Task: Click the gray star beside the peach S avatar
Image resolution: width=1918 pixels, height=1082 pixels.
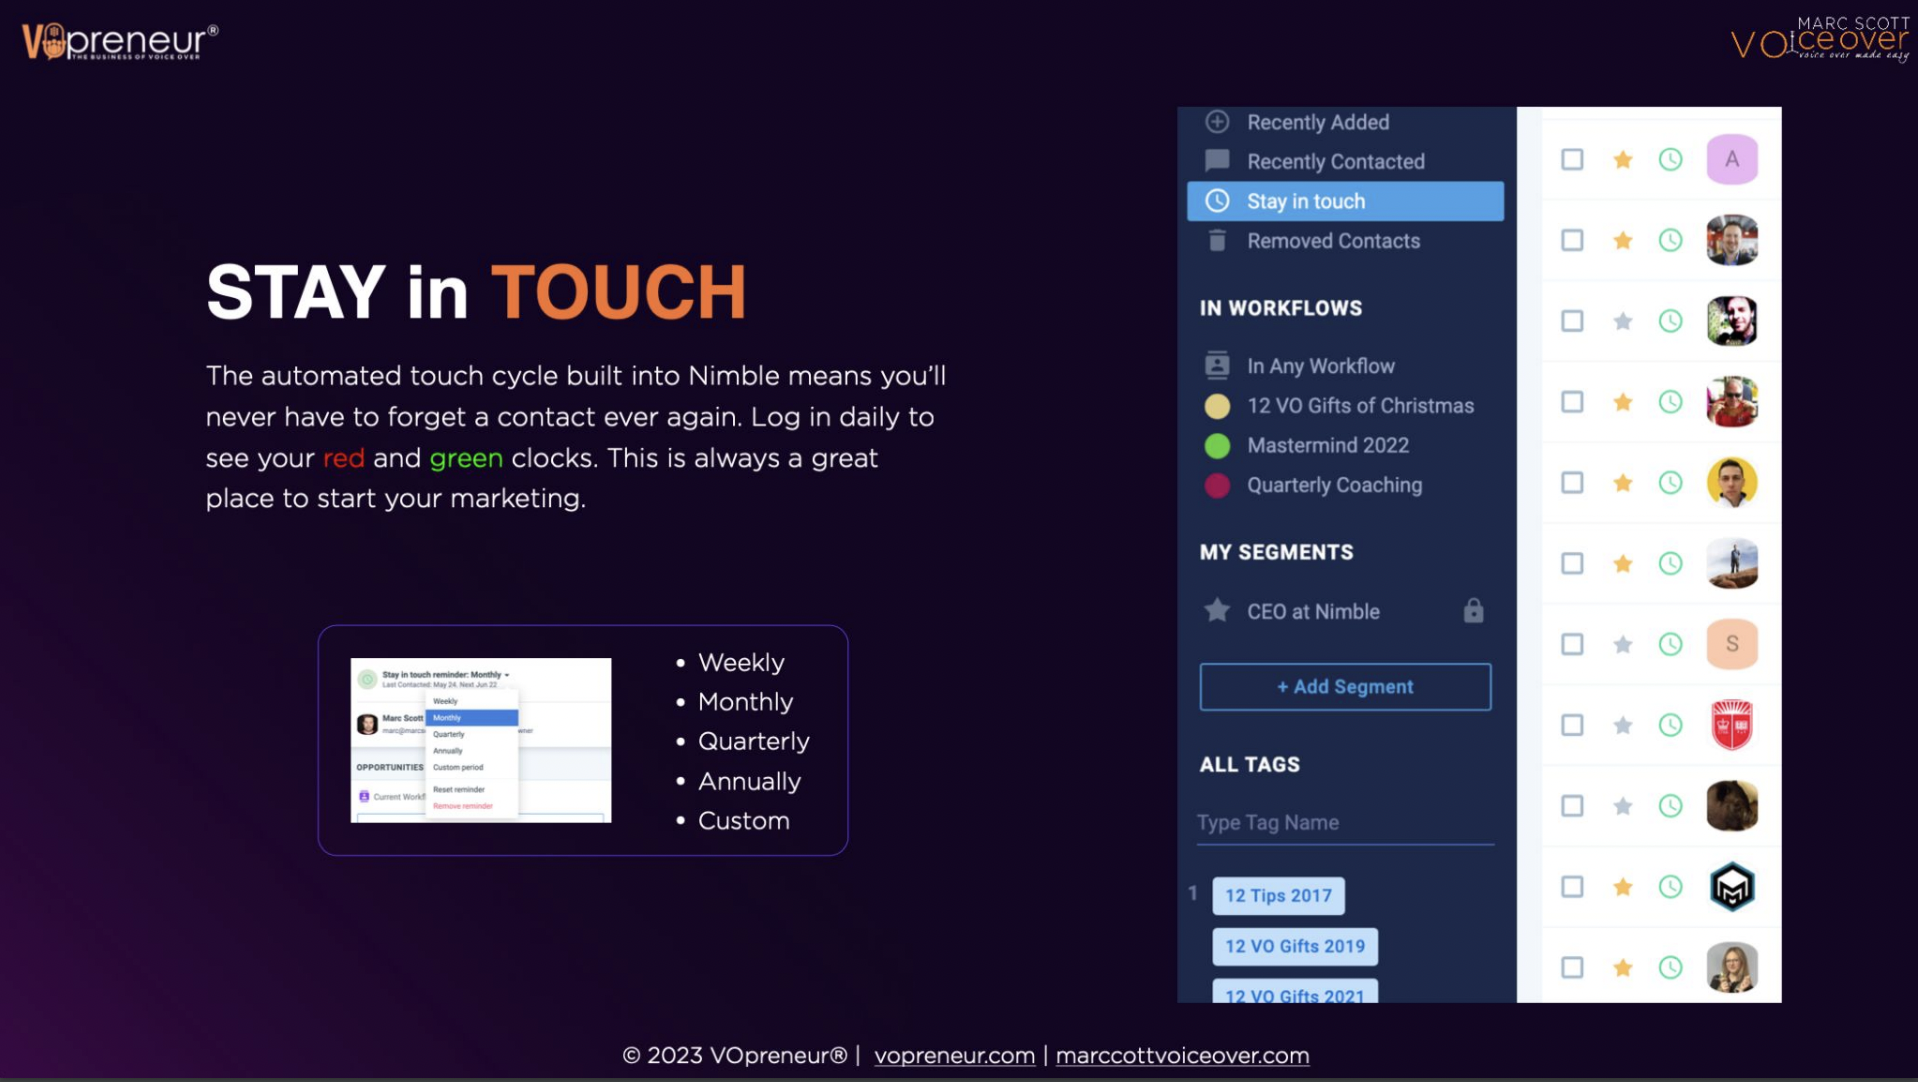Action: 1623,645
